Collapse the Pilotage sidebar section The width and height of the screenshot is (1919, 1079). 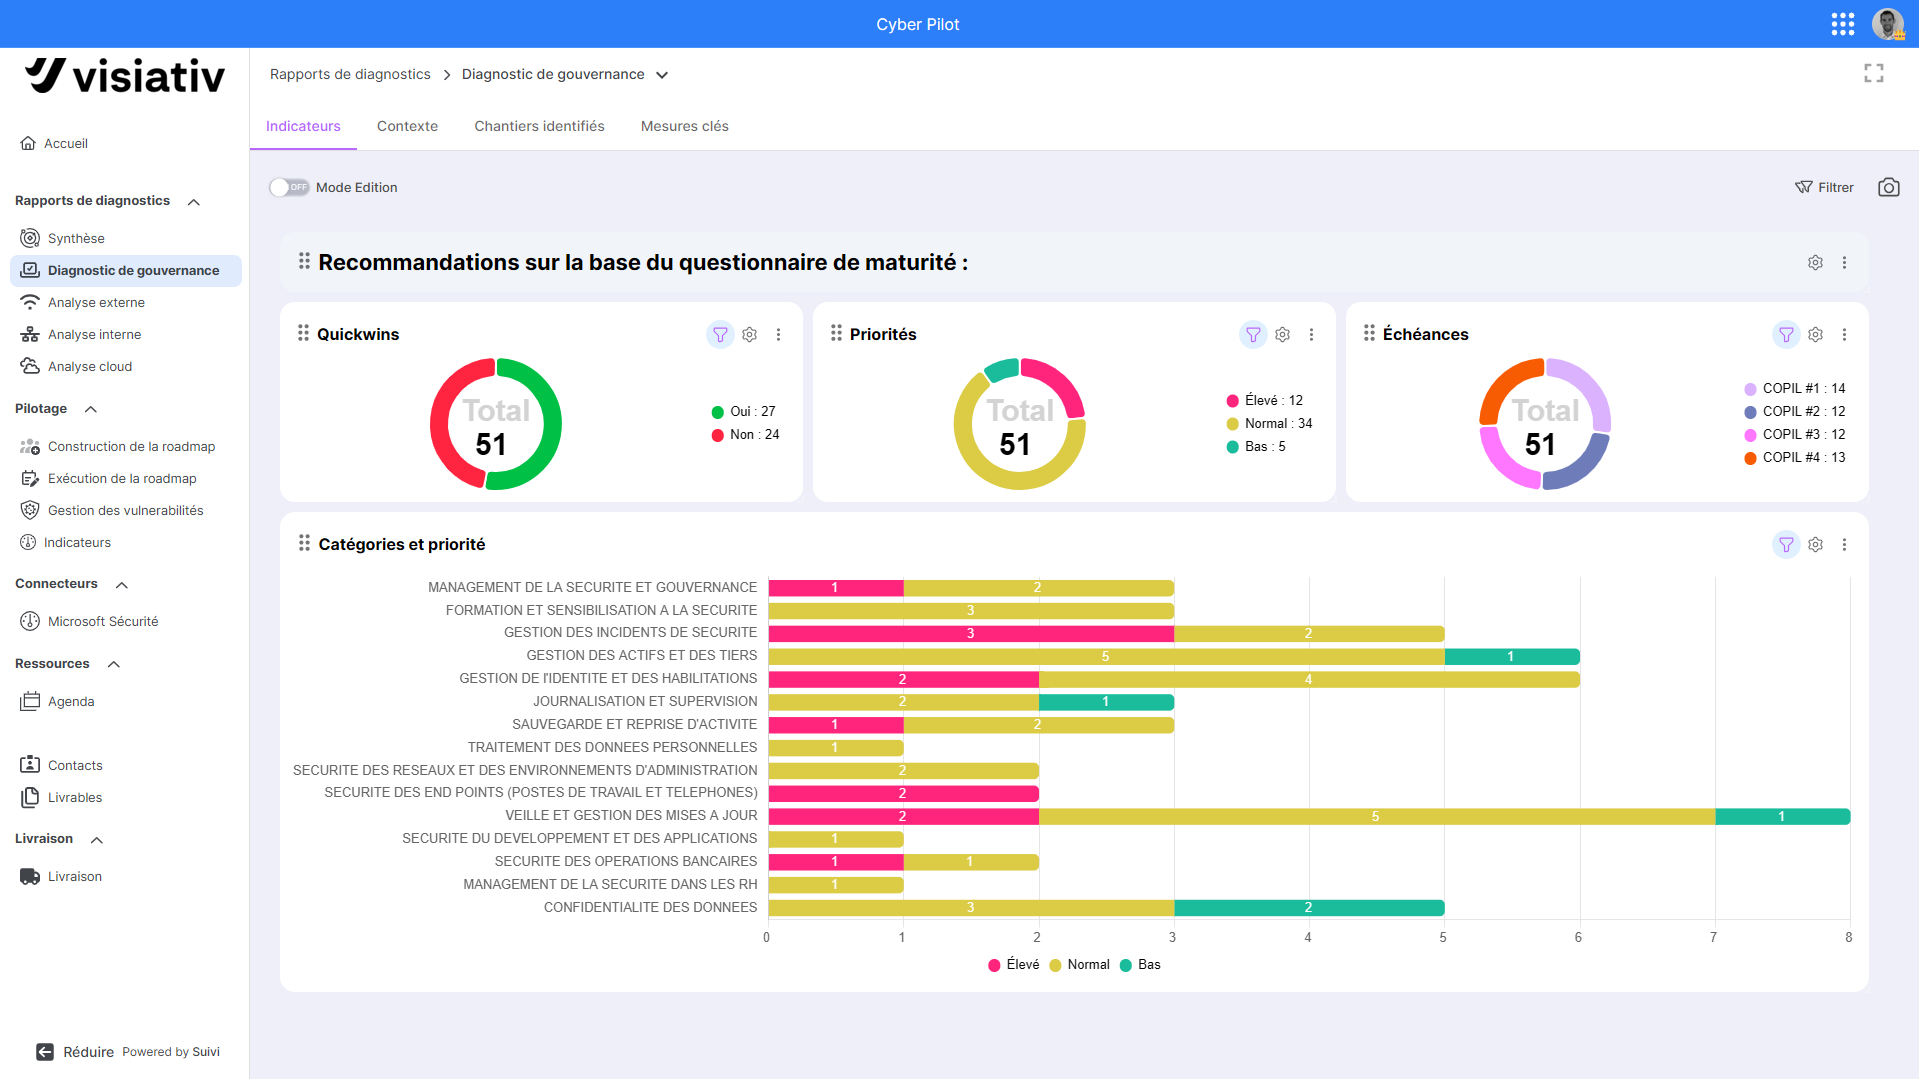click(91, 409)
